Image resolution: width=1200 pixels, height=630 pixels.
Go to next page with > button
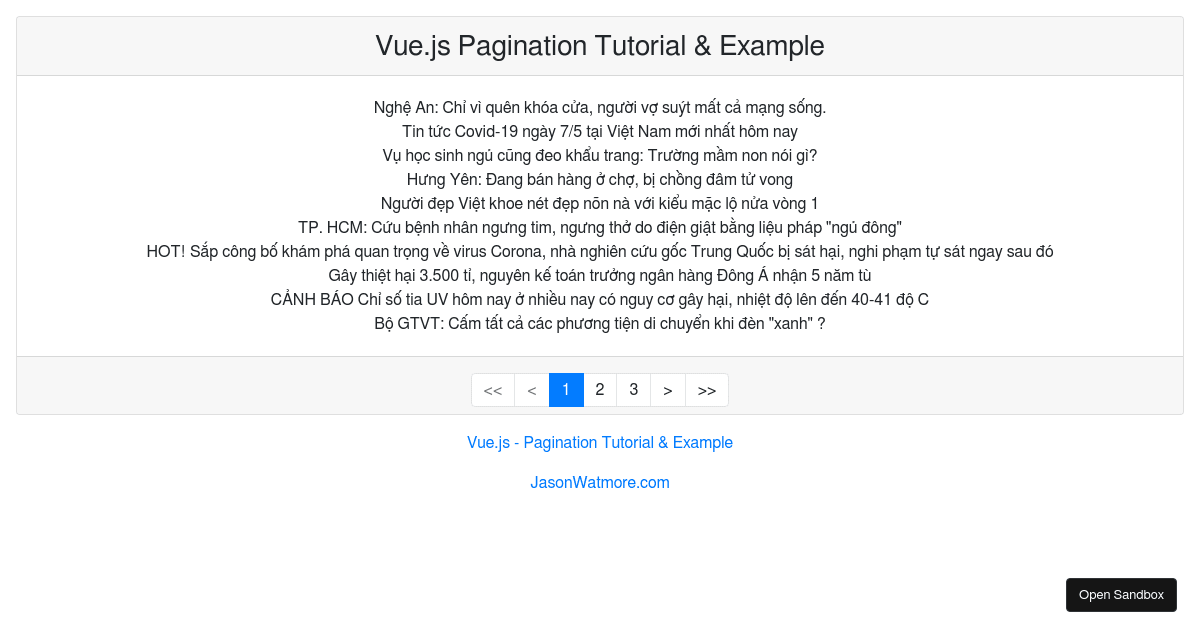pyautogui.click(x=668, y=390)
